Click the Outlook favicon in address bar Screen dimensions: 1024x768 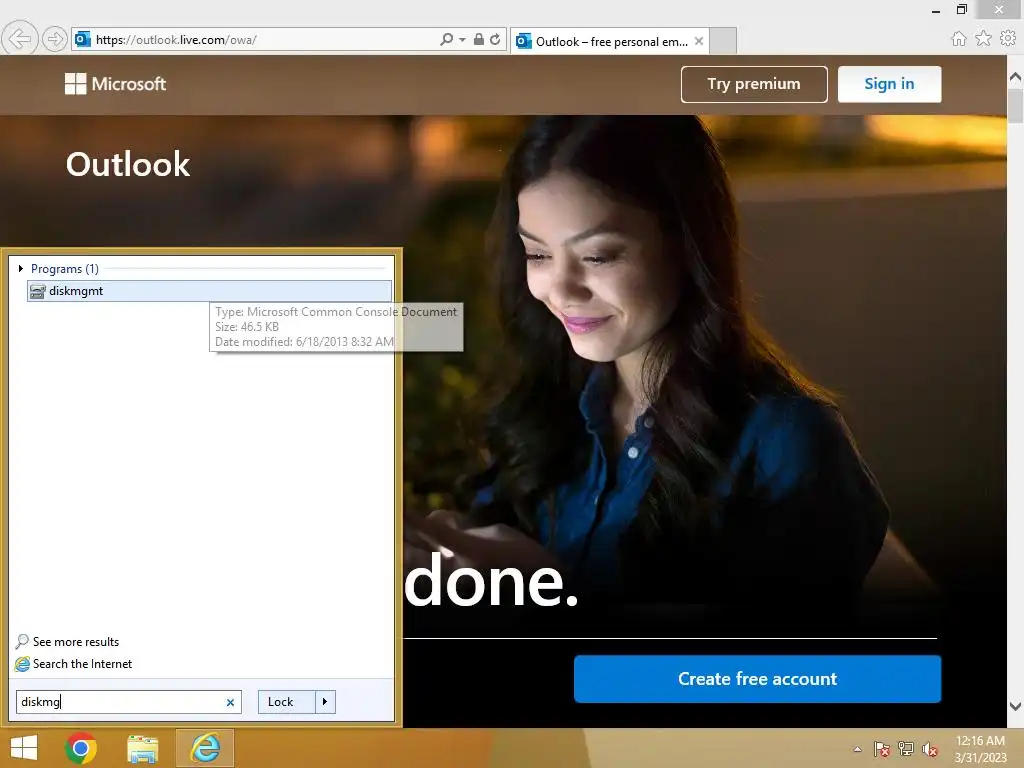point(83,39)
